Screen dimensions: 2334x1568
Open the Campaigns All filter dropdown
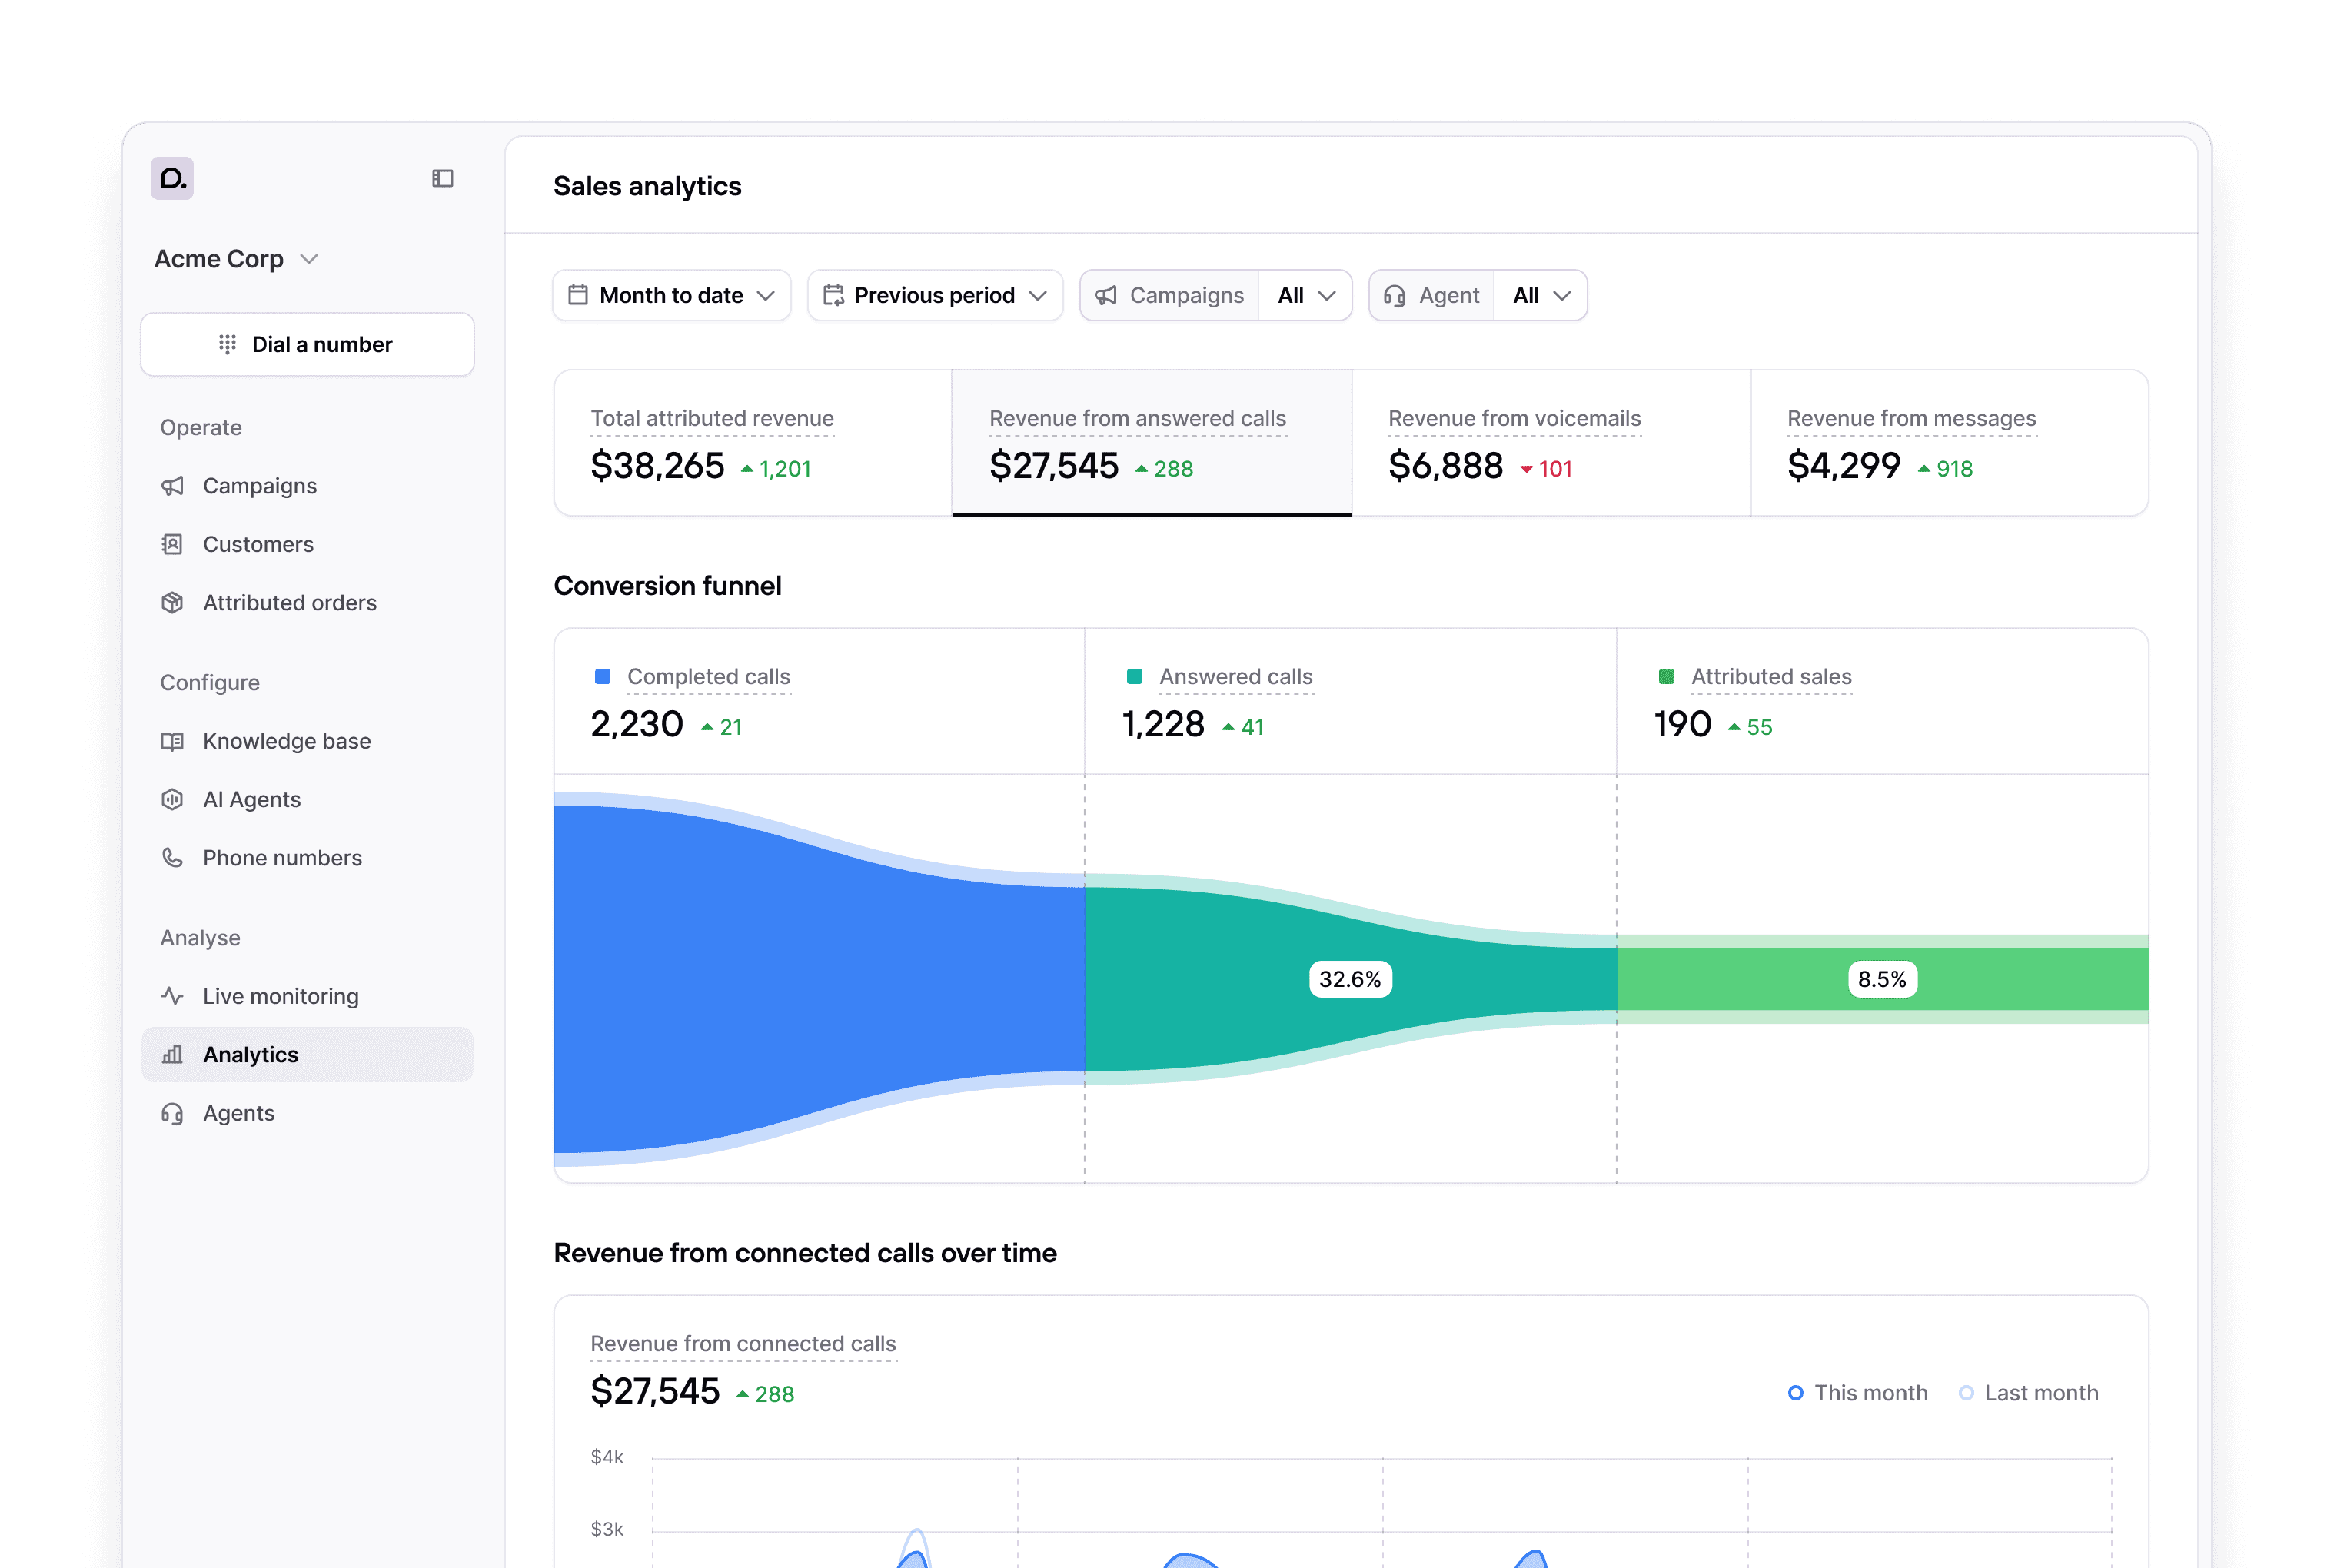pos(1305,295)
